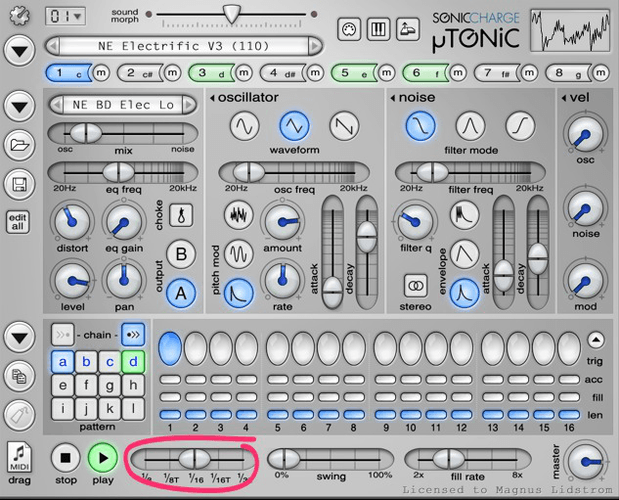Click the sound morph slider

[x=231, y=15]
